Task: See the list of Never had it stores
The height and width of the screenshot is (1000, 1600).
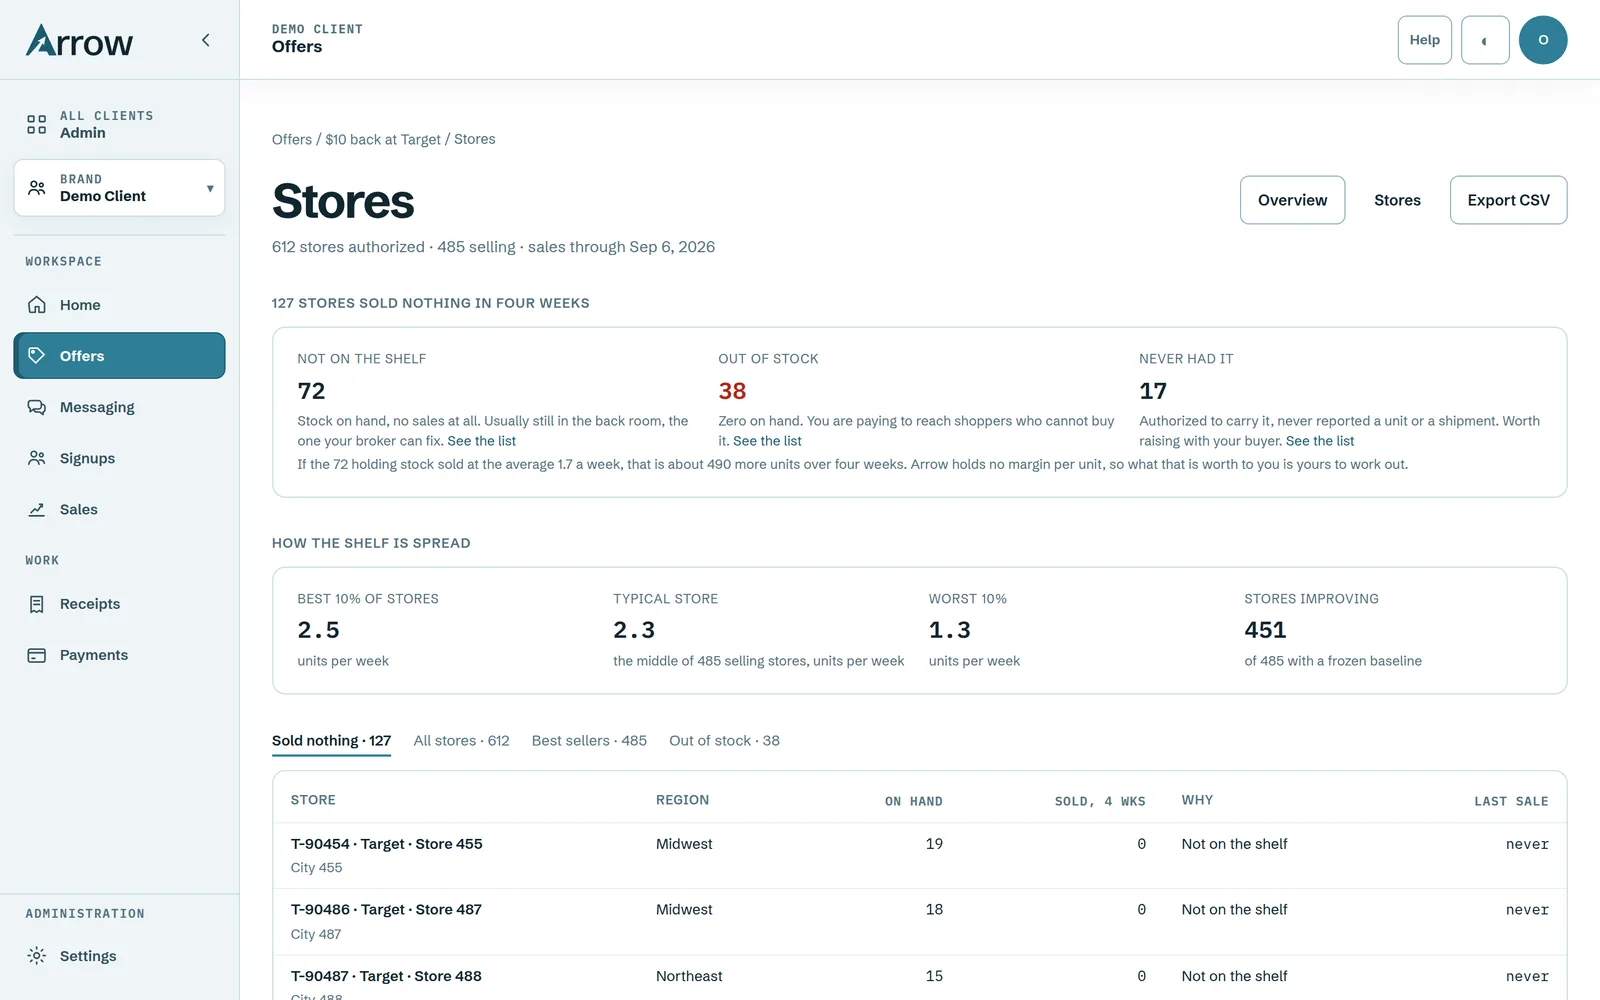Action: pyautogui.click(x=1320, y=441)
